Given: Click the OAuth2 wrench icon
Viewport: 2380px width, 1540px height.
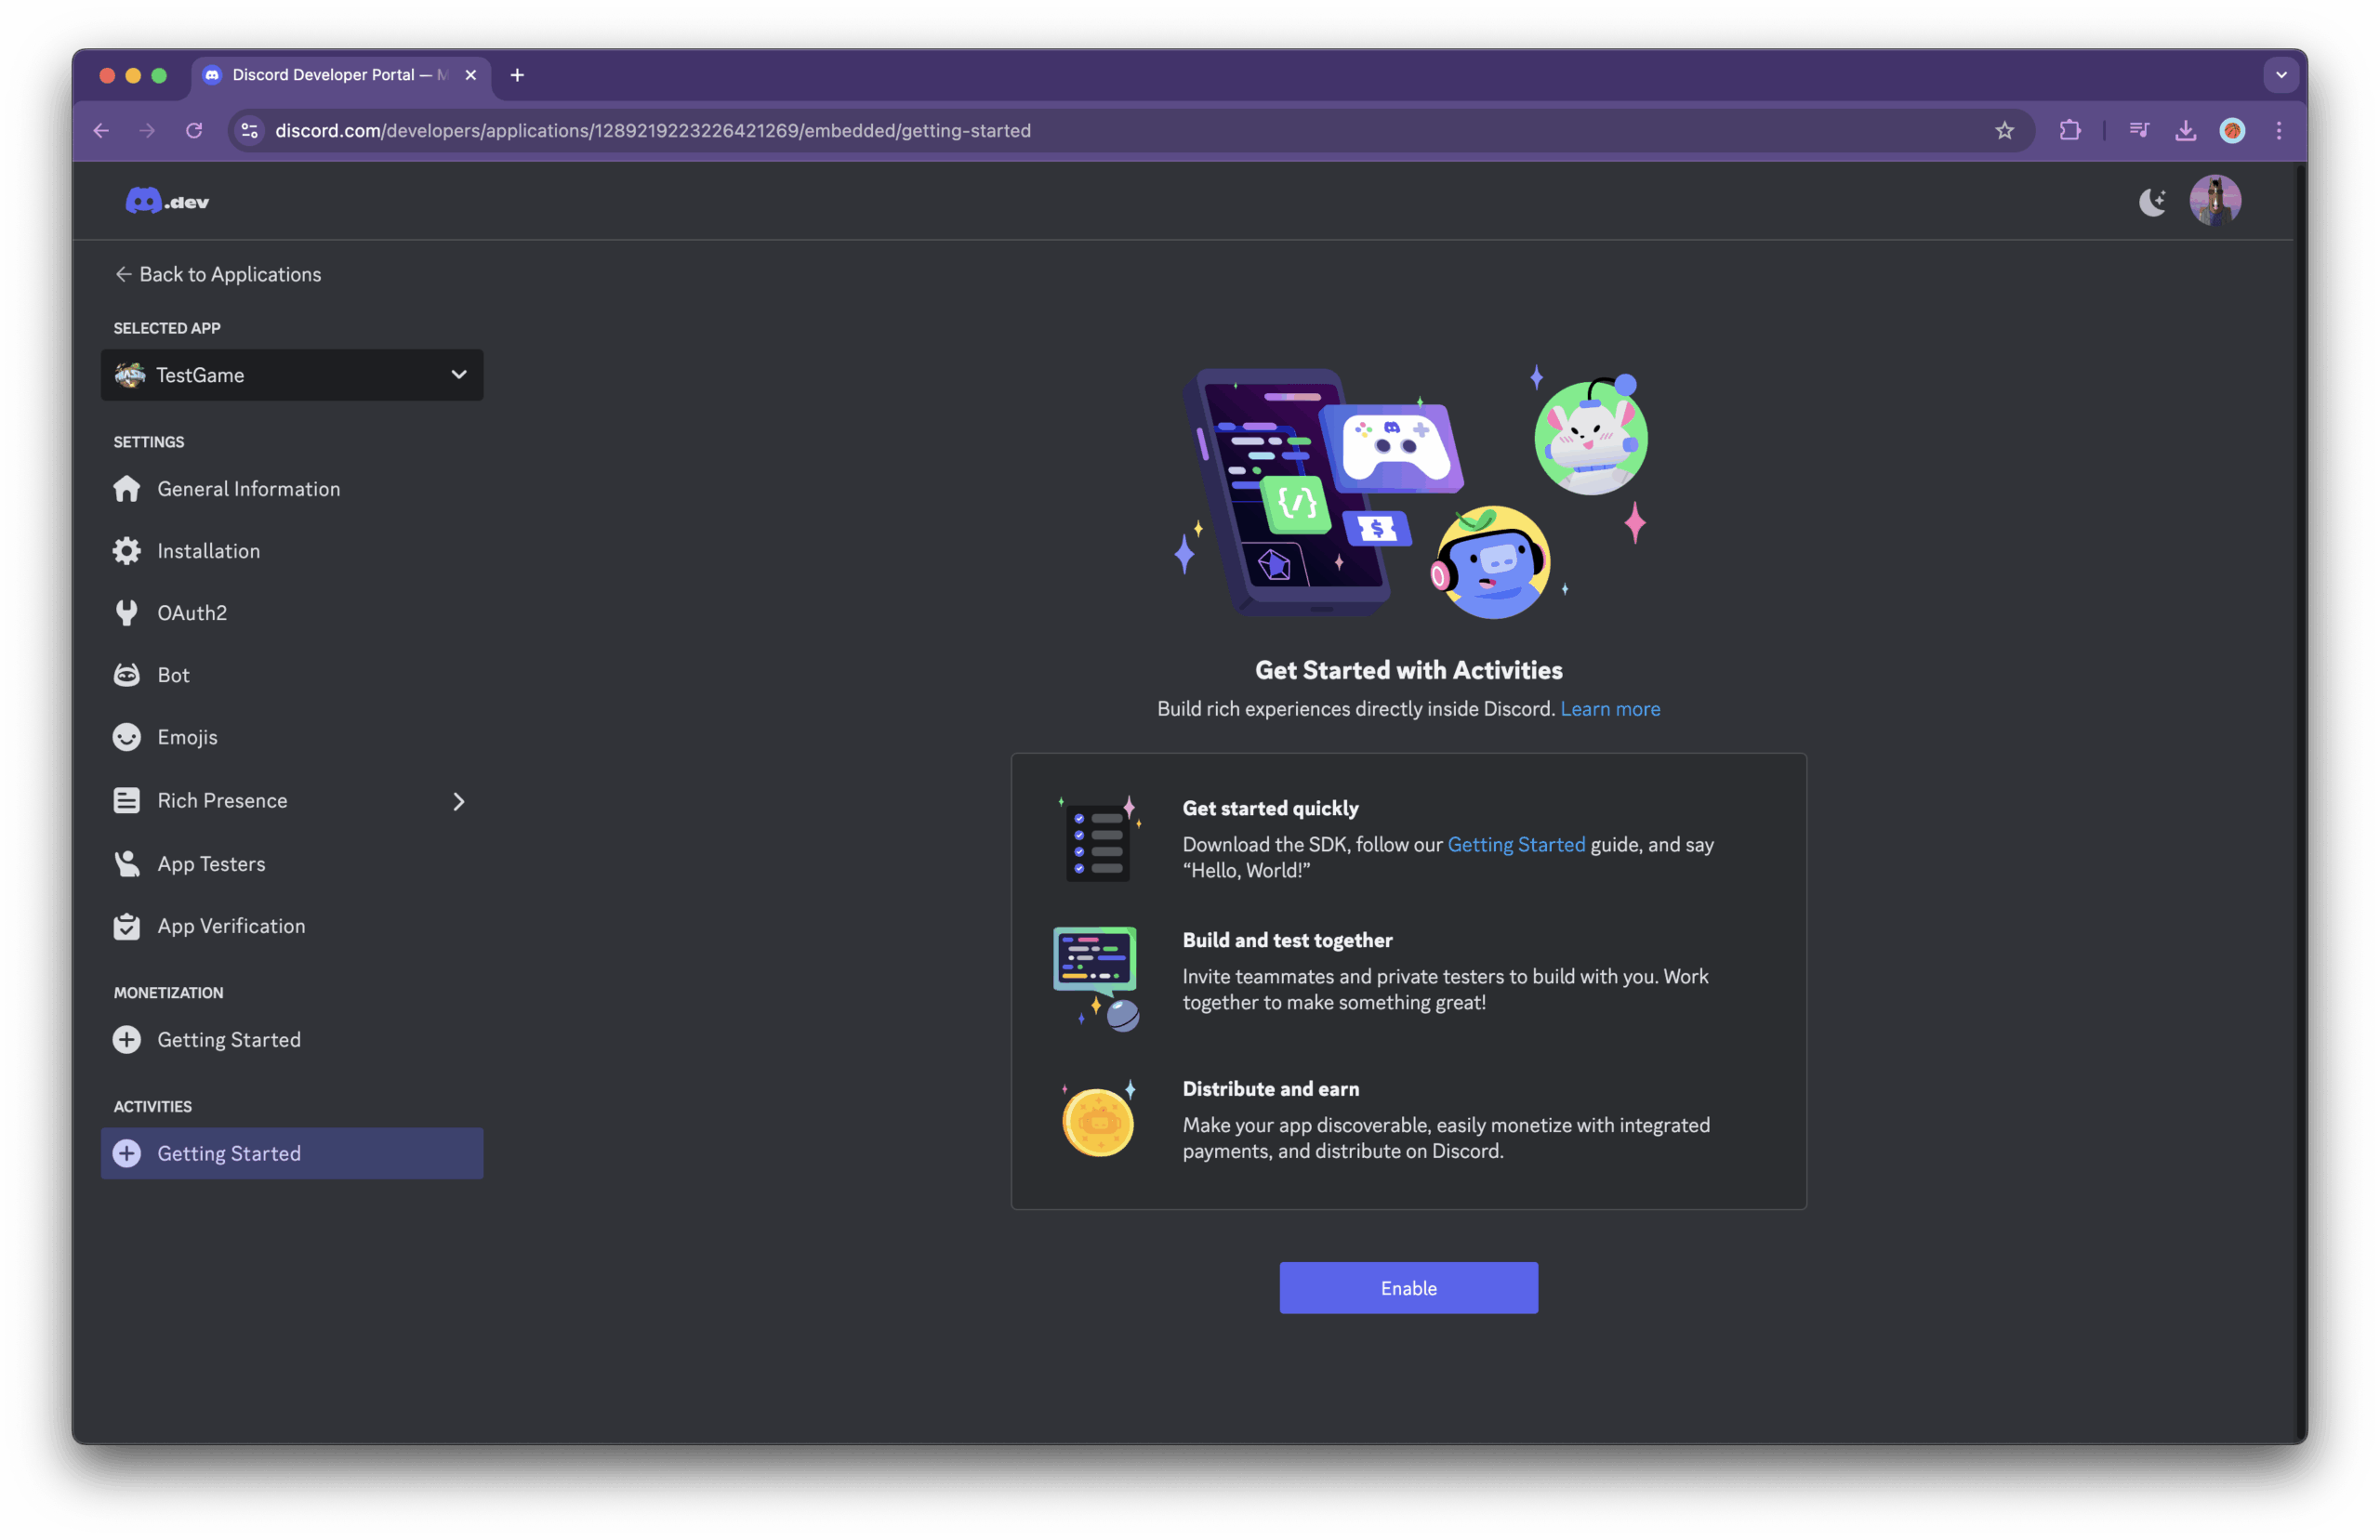Looking at the screenshot, I should (x=127, y=613).
